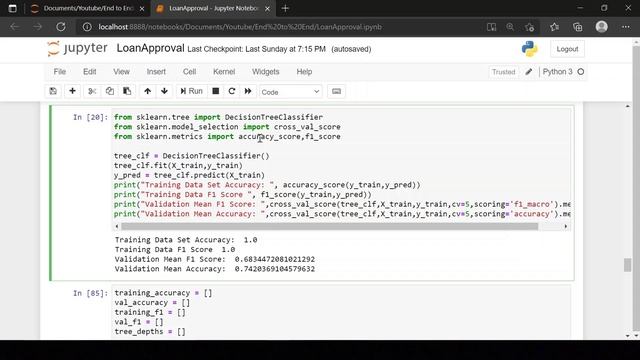Interrupt the kernel with the stop icon
The image size is (640, 360).
click(x=216, y=91)
